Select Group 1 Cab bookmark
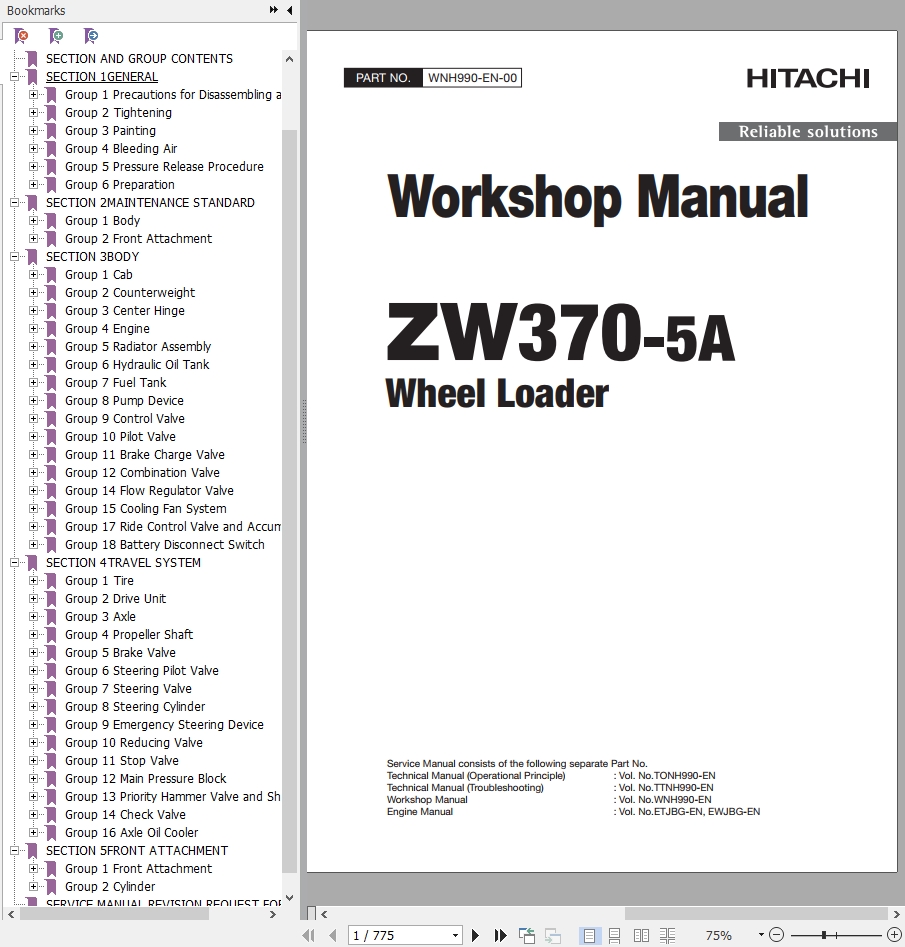Viewport: 905px width, 947px height. point(98,275)
